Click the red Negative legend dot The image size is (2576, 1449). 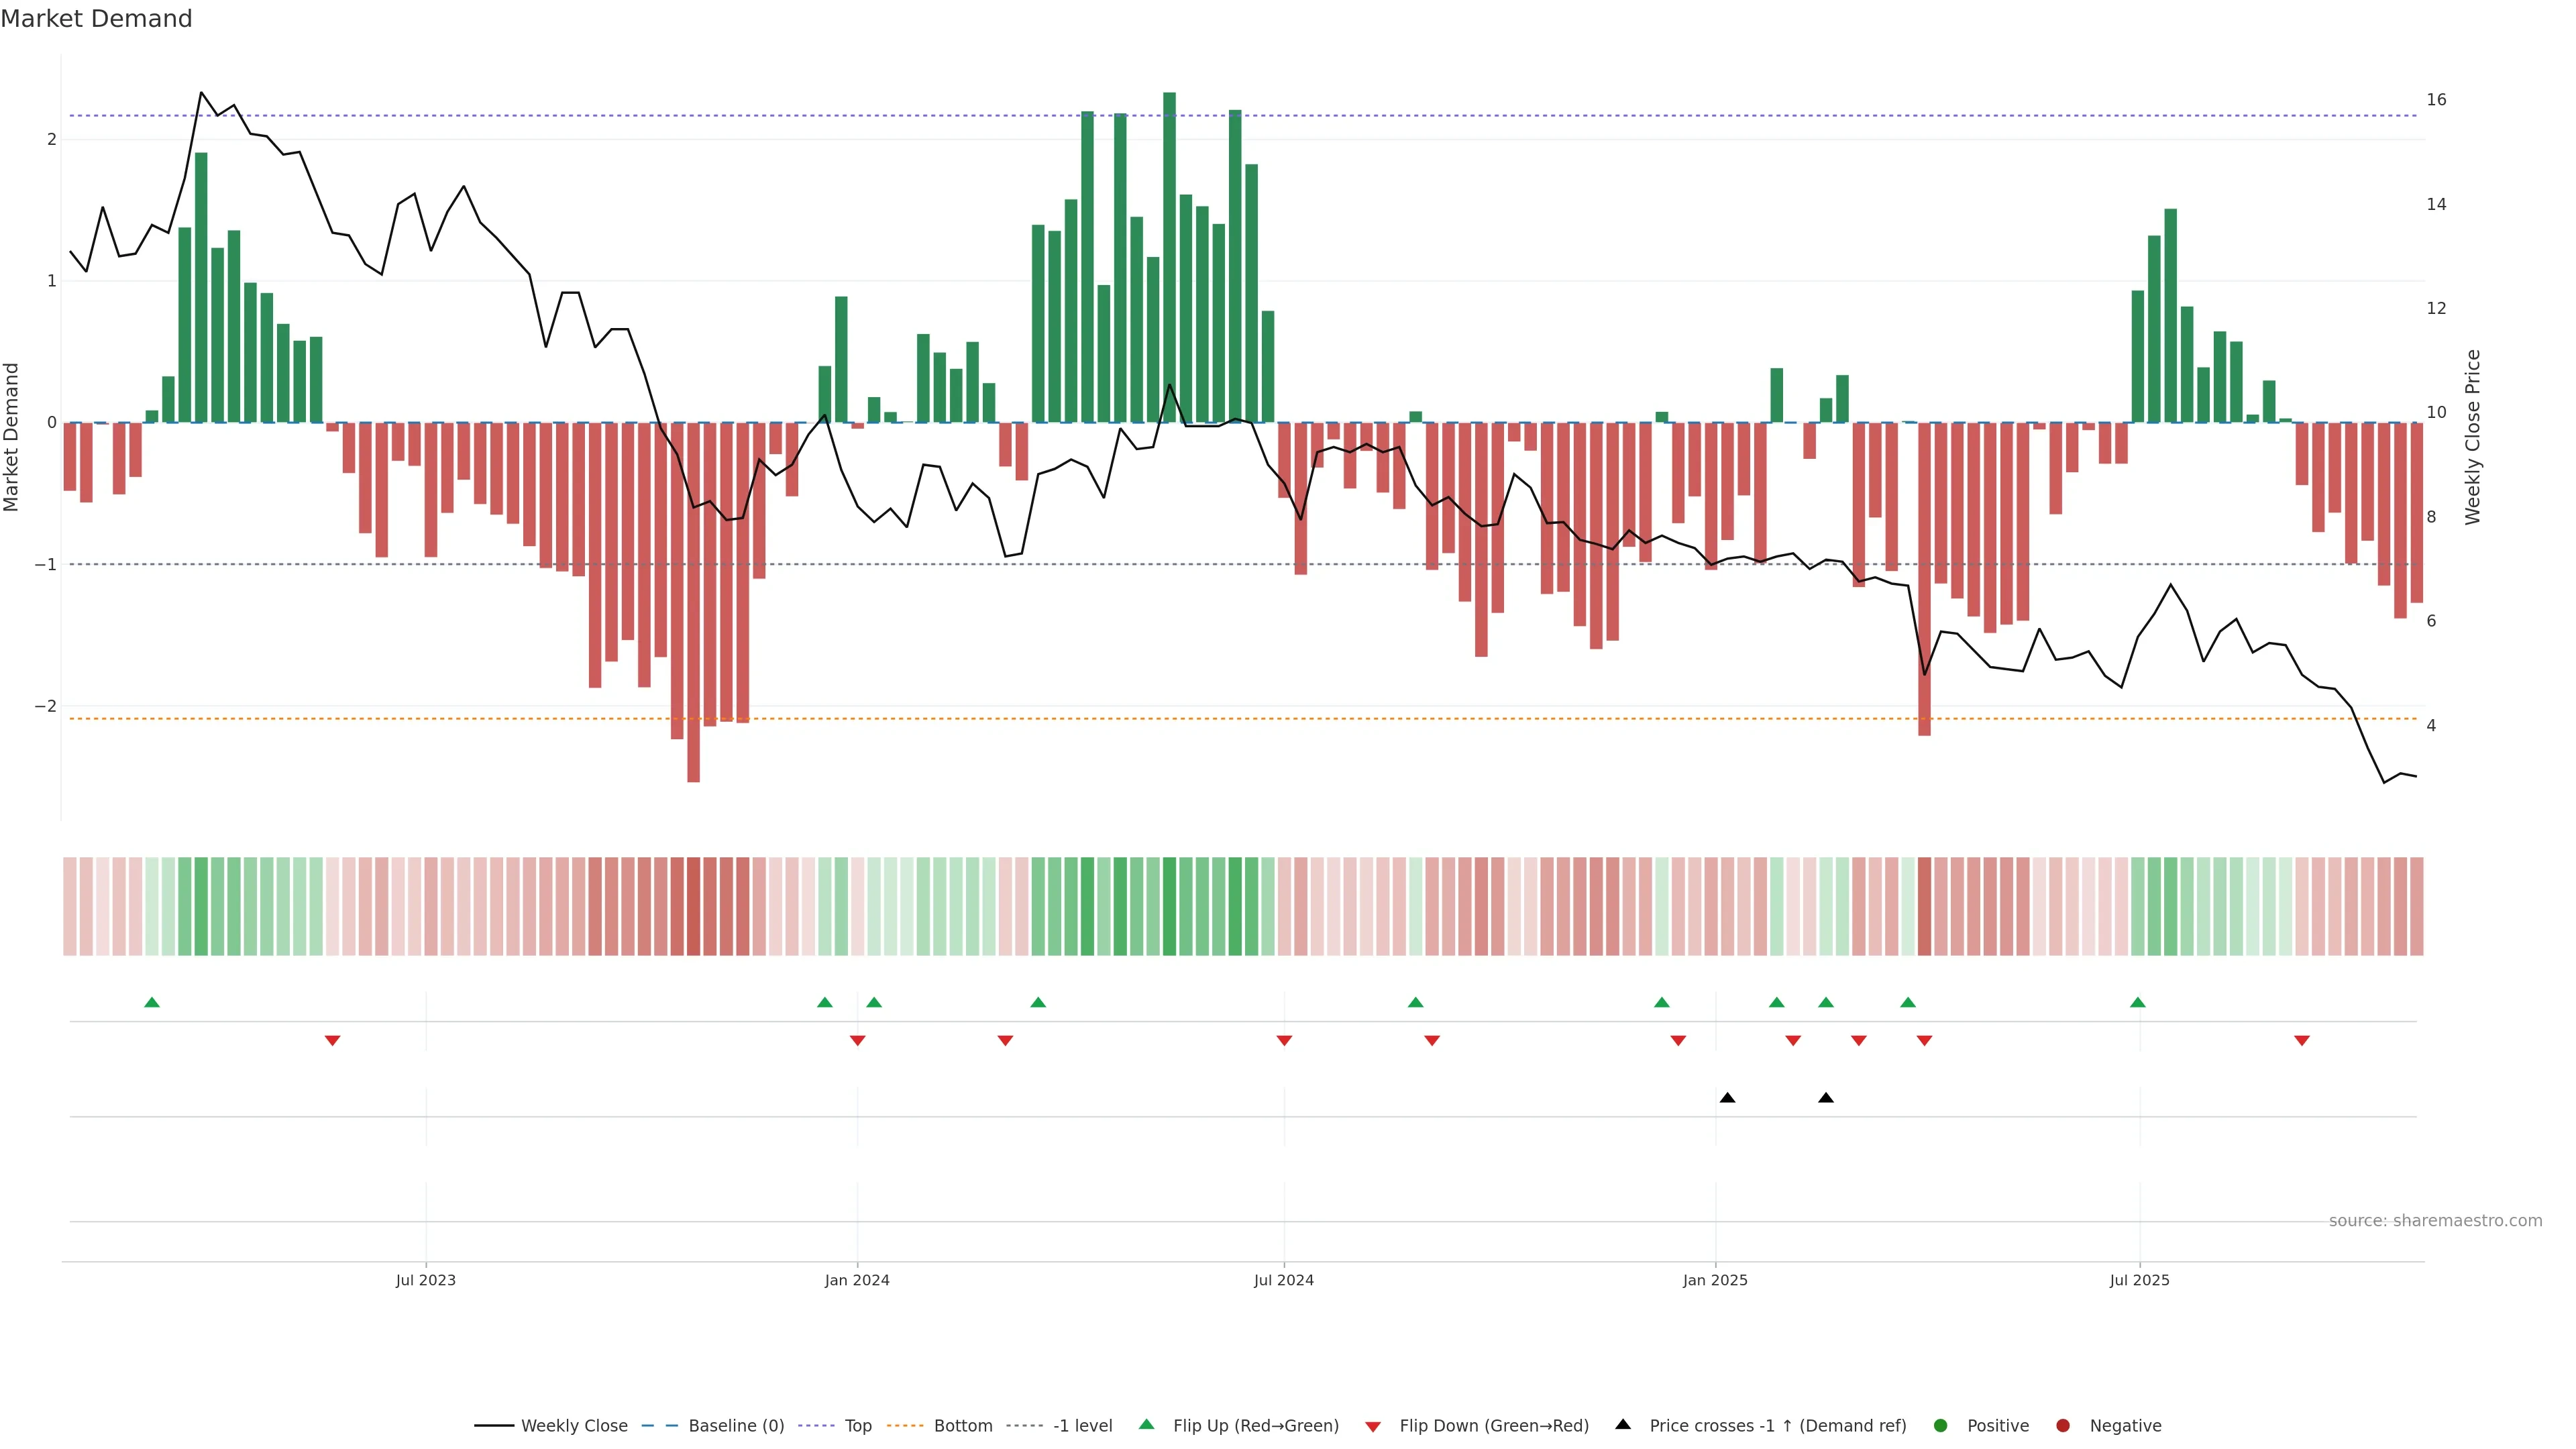[x=2063, y=1425]
